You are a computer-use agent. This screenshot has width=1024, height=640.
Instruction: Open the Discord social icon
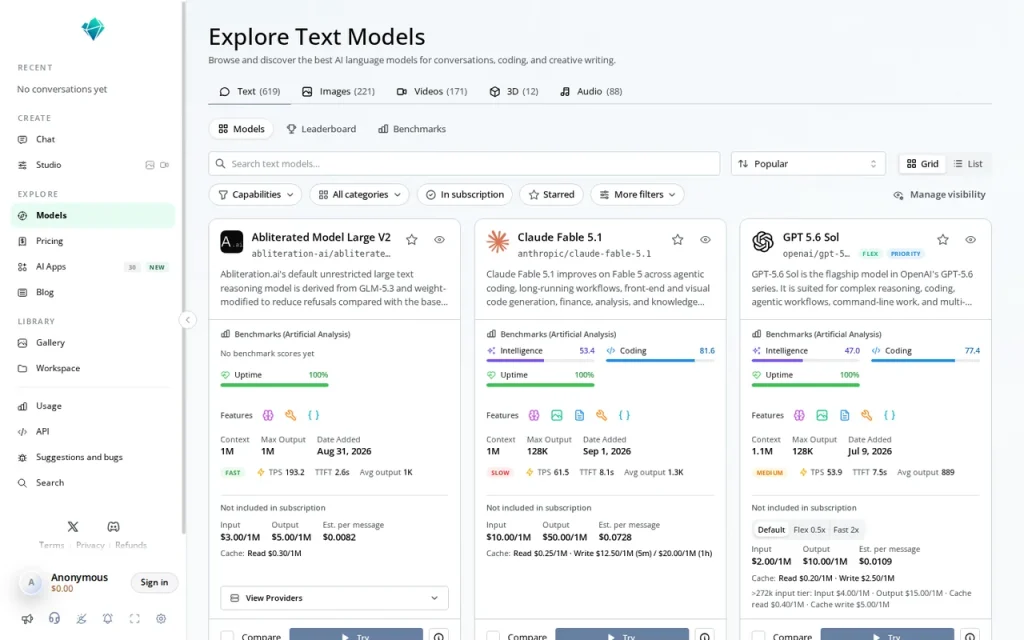(x=113, y=526)
